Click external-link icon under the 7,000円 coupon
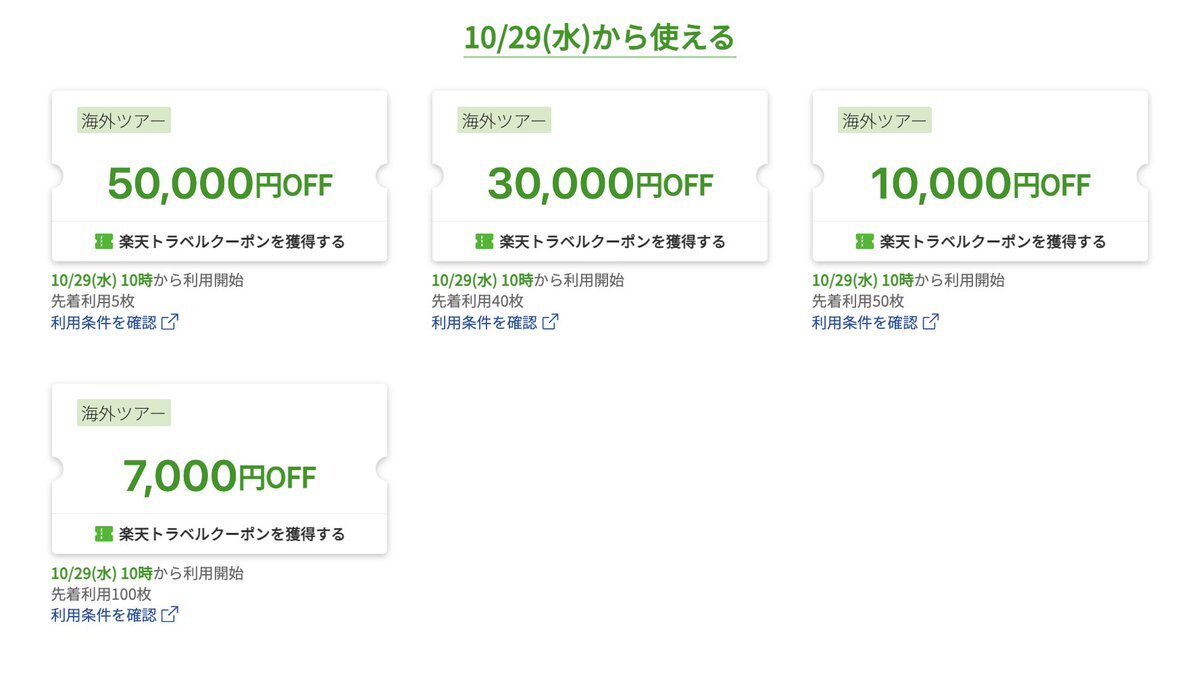This screenshot has width=1200, height=693. [170, 614]
